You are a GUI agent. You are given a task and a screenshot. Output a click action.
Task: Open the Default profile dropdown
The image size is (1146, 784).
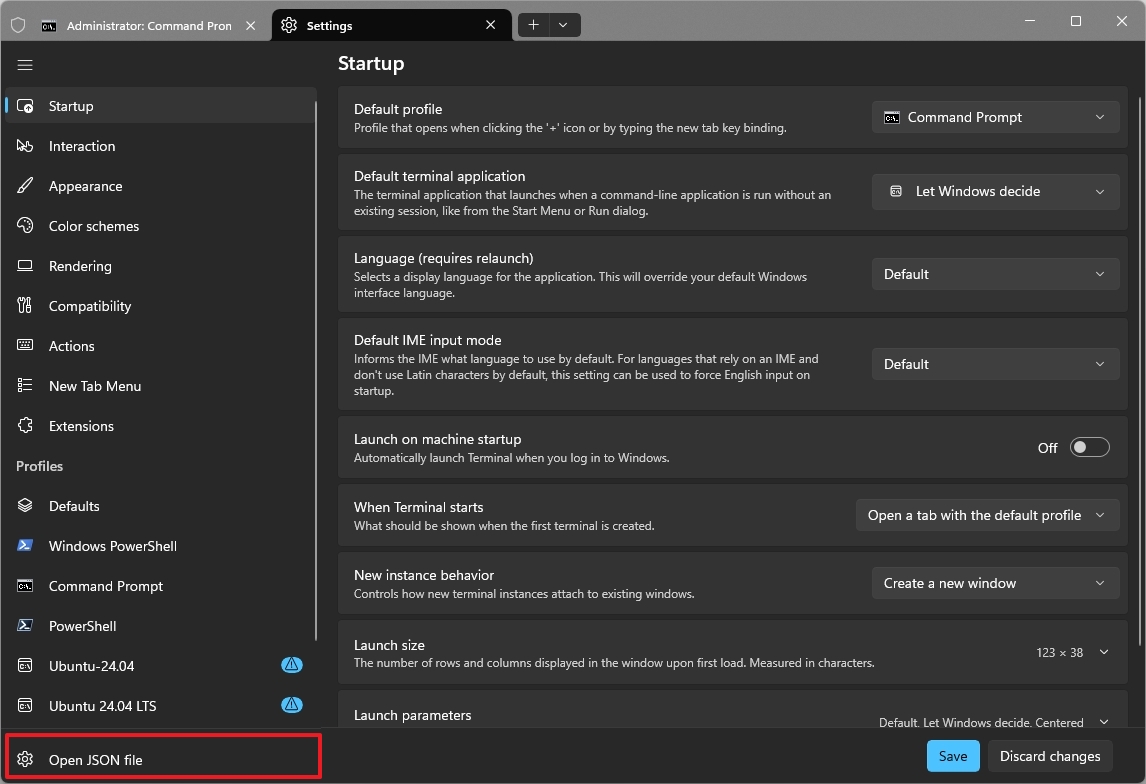click(995, 117)
